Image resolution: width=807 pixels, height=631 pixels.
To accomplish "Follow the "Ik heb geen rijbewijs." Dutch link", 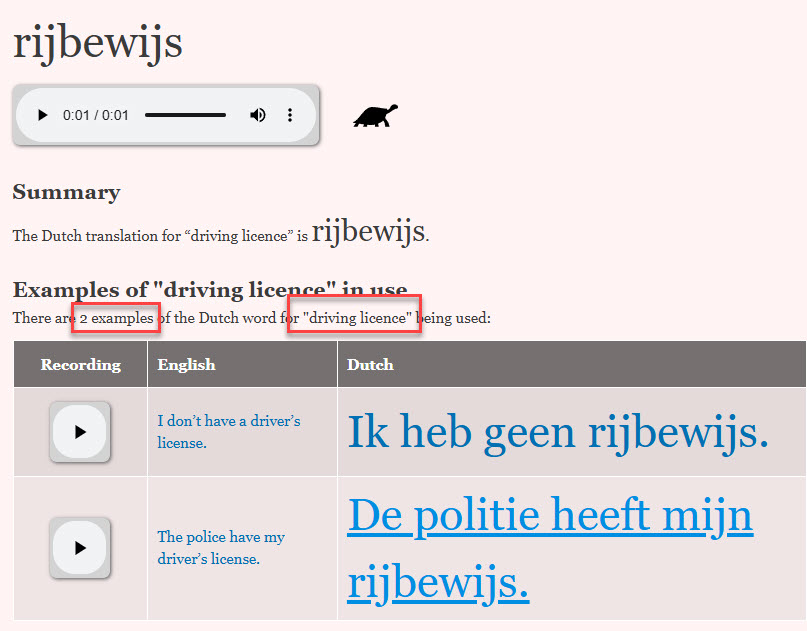I will pyautogui.click(x=558, y=432).
